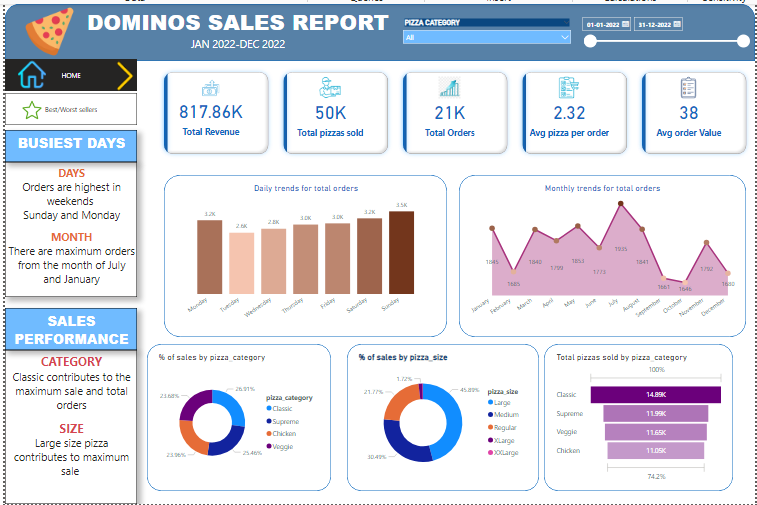This screenshot has width=757, height=505.
Task: Click the Classic bar in the funnel chart
Action: point(656,394)
